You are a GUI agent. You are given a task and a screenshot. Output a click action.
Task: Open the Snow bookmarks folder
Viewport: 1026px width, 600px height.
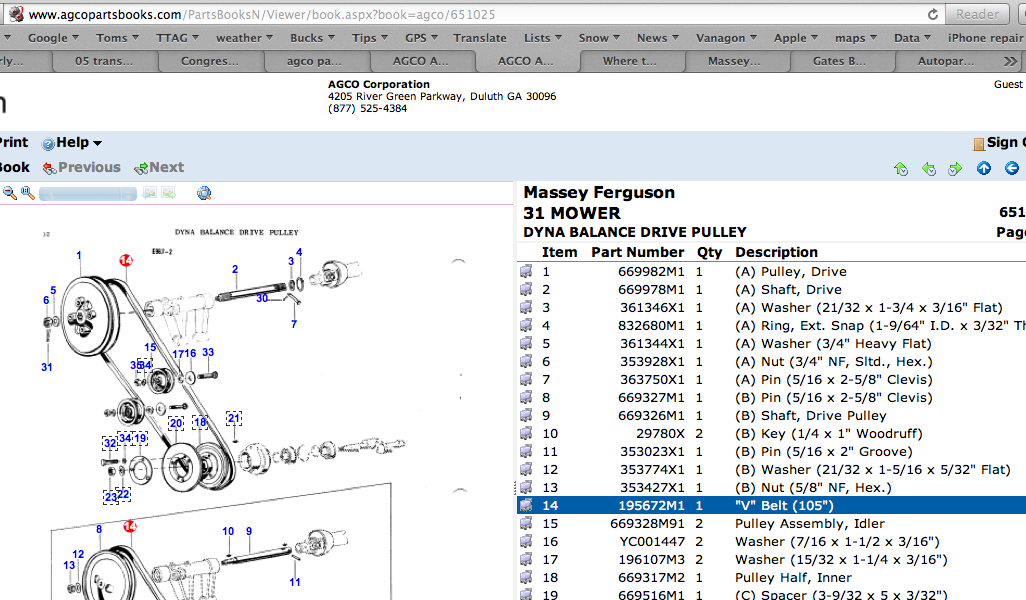pos(599,38)
